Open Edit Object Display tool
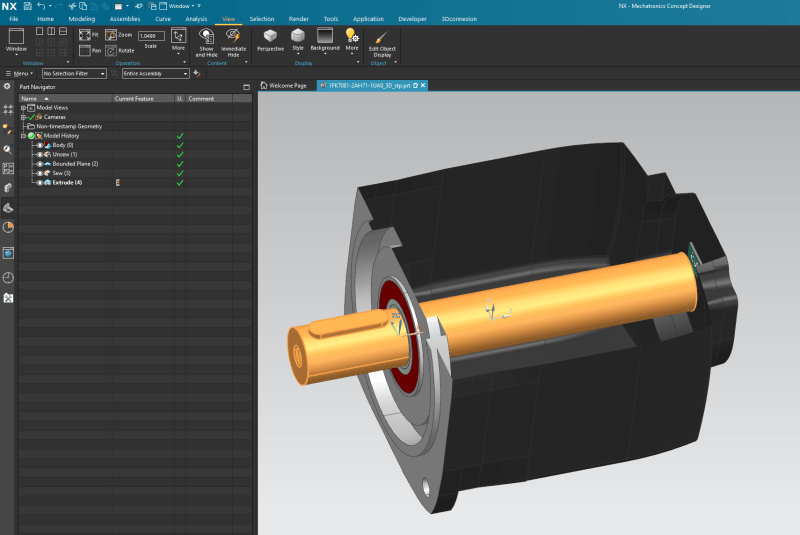 [382, 43]
